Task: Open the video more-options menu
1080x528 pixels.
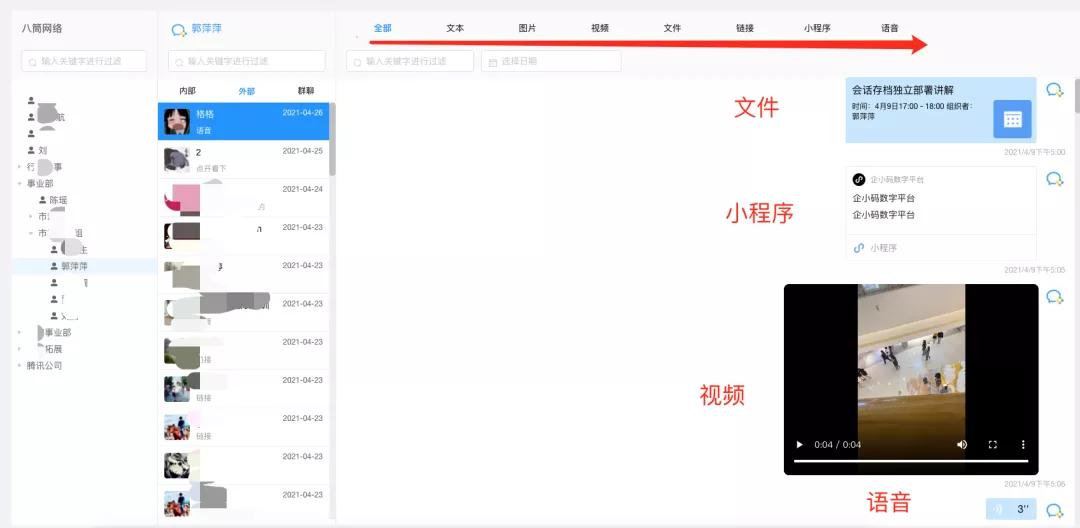Action: [1023, 445]
